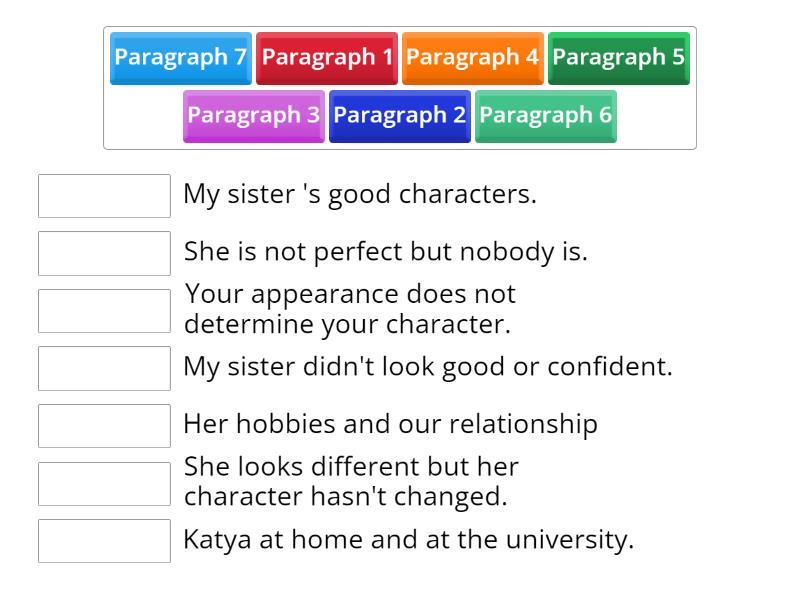Choose the green Paragraph 5 tile

point(619,57)
